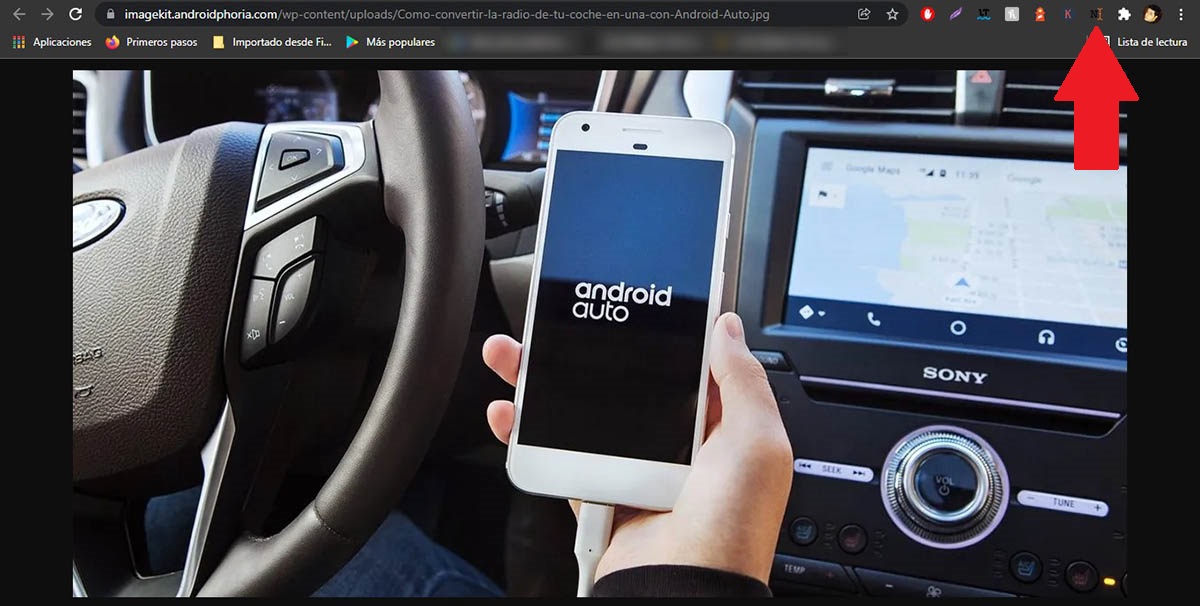
Task: Open the Chrome three-dot menu
Action: 1181,14
